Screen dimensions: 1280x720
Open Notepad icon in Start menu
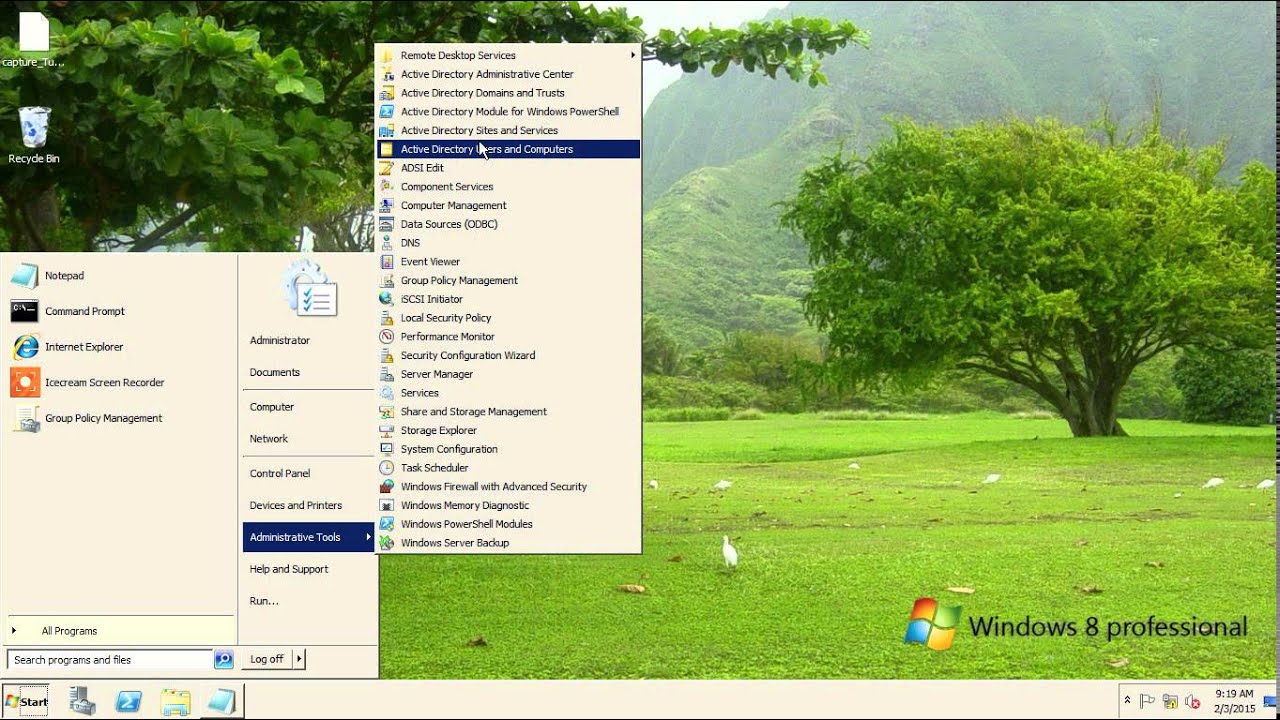click(x=25, y=276)
